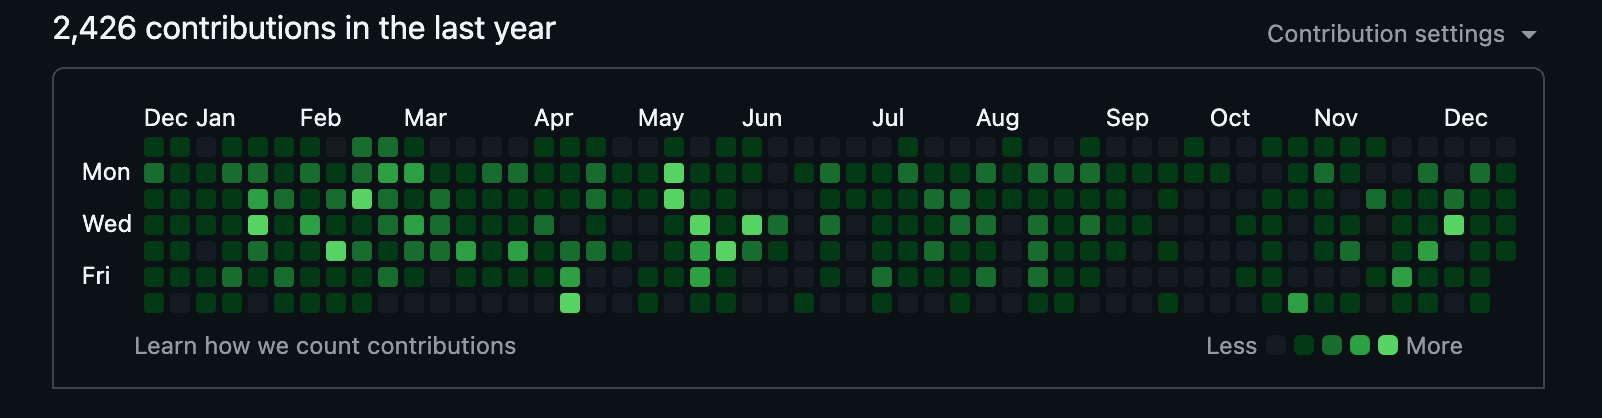The image size is (1602, 418).
Task: Click the middle legend swatch, medium green
Action: (1332, 345)
